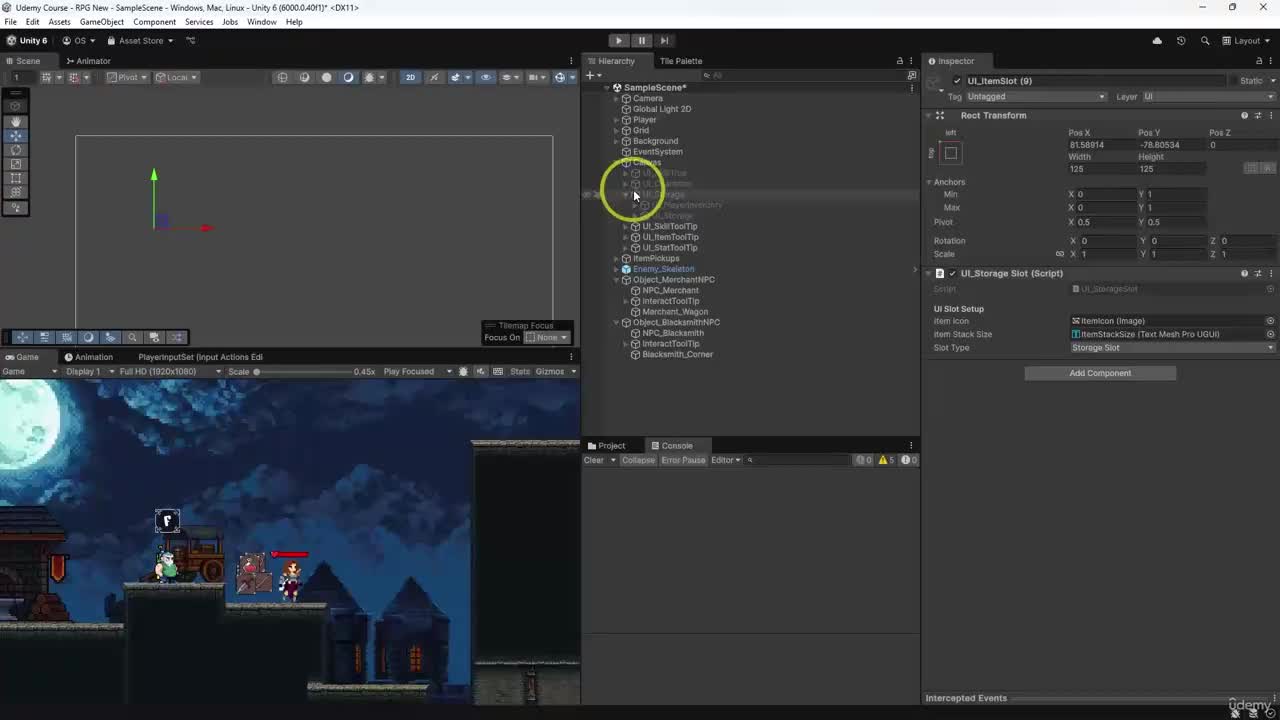
Task: Open the Play Focused dropdown in Game view
Action: [415, 372]
